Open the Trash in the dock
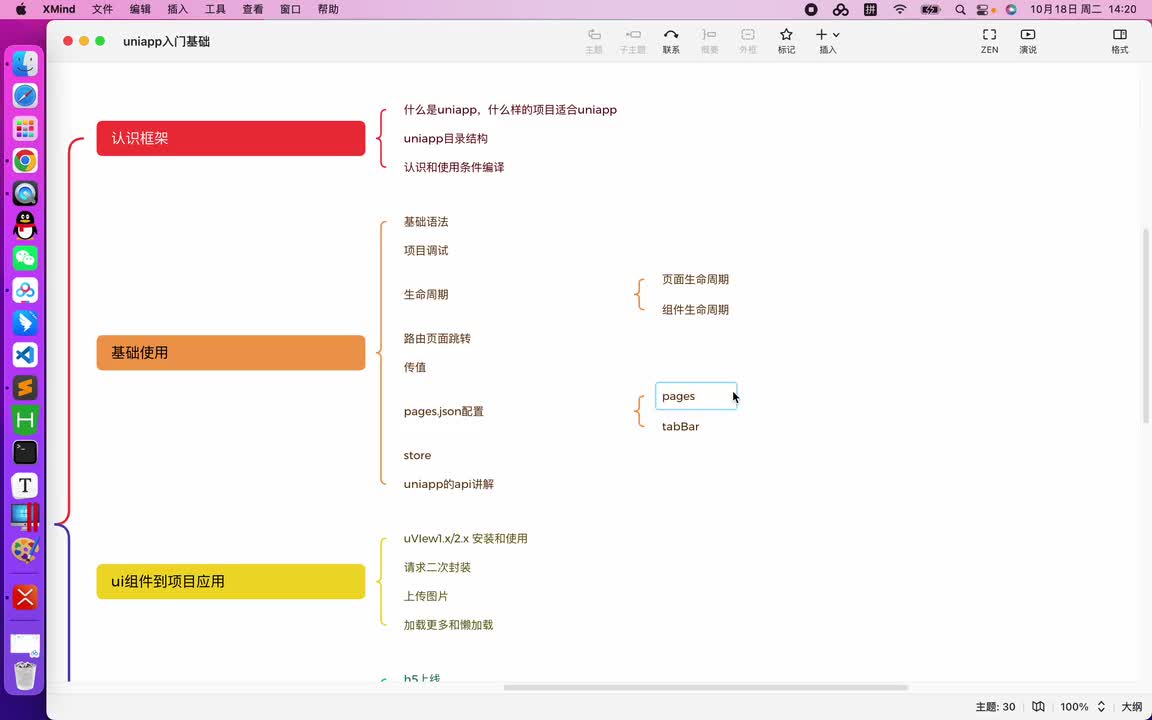This screenshot has height=720, width=1152. [x=25, y=675]
